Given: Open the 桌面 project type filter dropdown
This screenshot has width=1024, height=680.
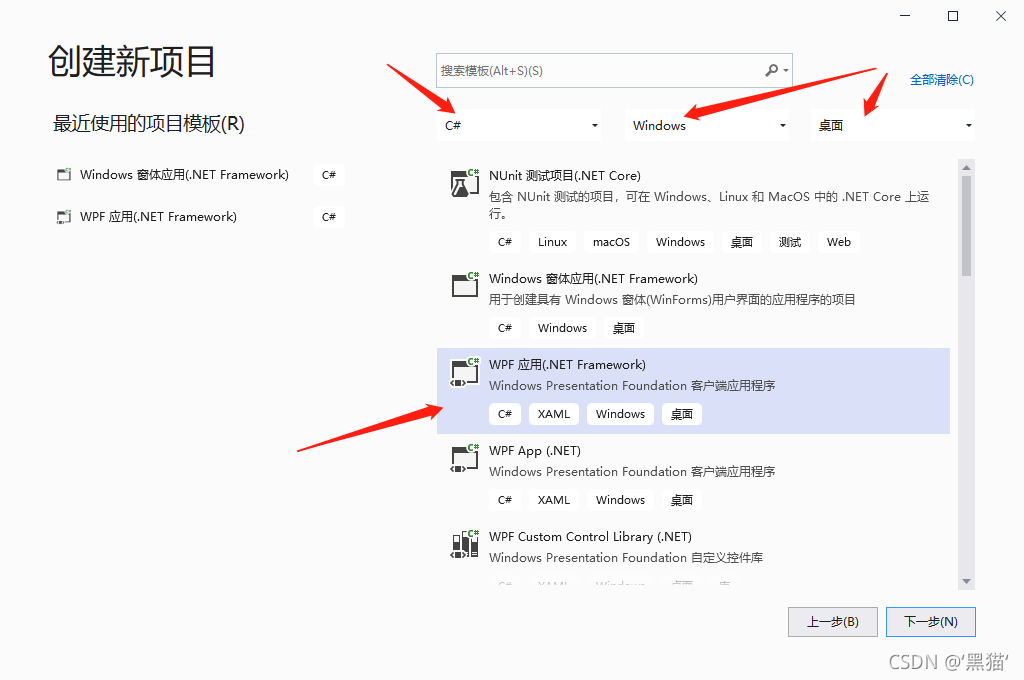Looking at the screenshot, I should [893, 125].
